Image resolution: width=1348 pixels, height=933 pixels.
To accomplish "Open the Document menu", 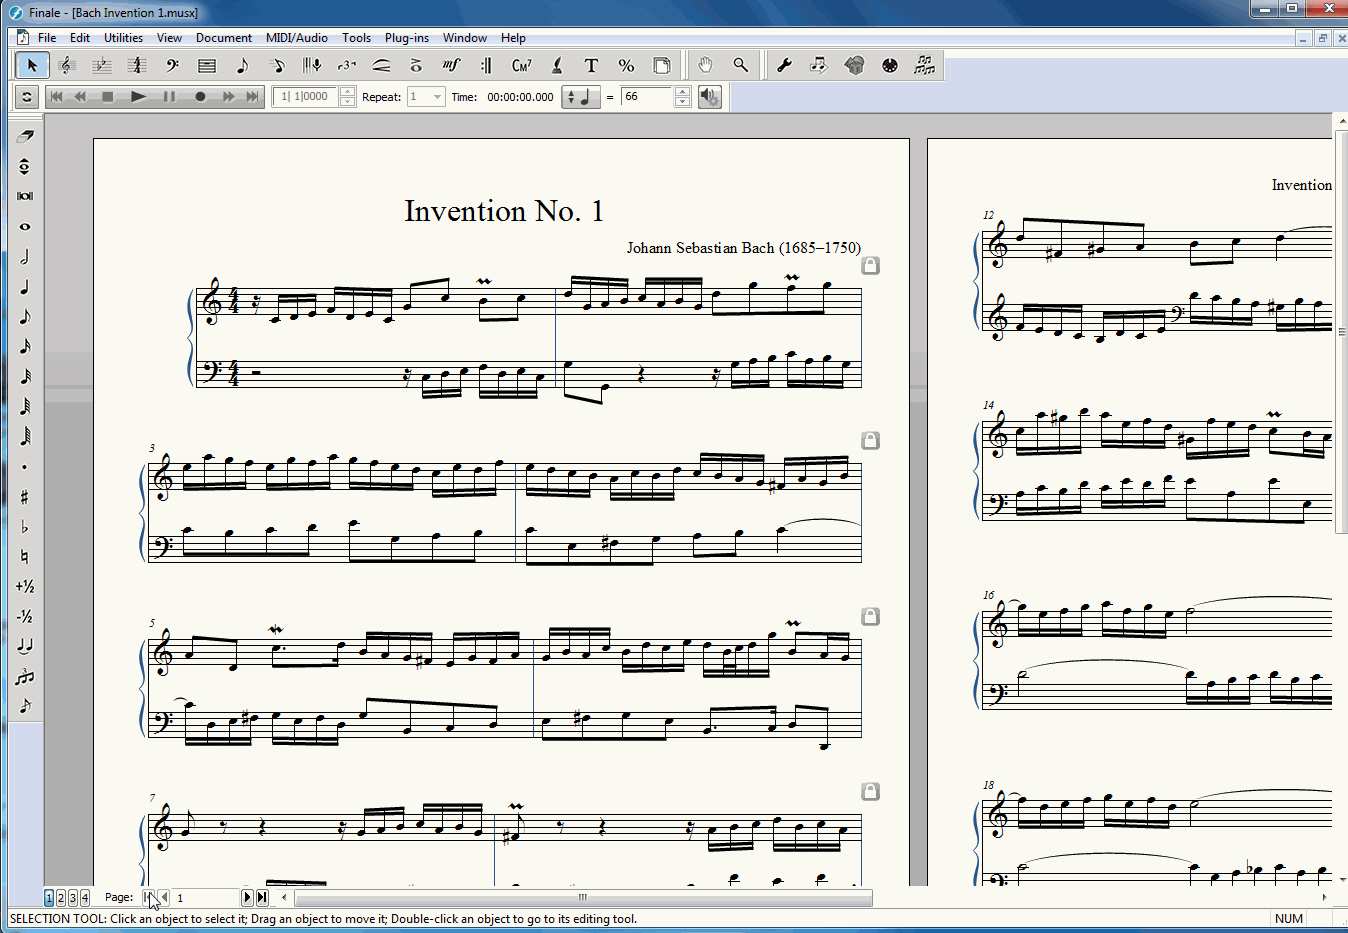I will (x=224, y=38).
